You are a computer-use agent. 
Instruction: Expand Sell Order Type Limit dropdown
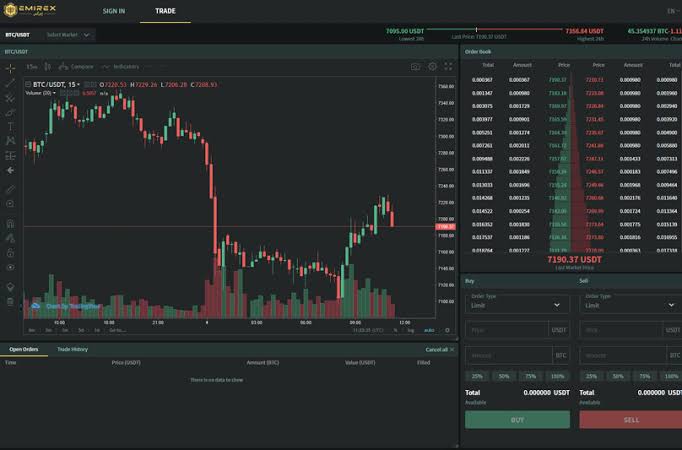(631, 304)
